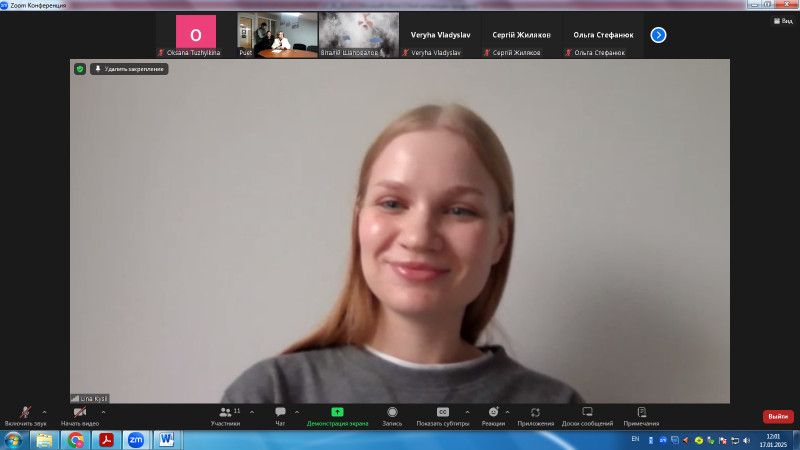Start recording with Запись button
Screen dimensions: 800x450
[x=392, y=414]
